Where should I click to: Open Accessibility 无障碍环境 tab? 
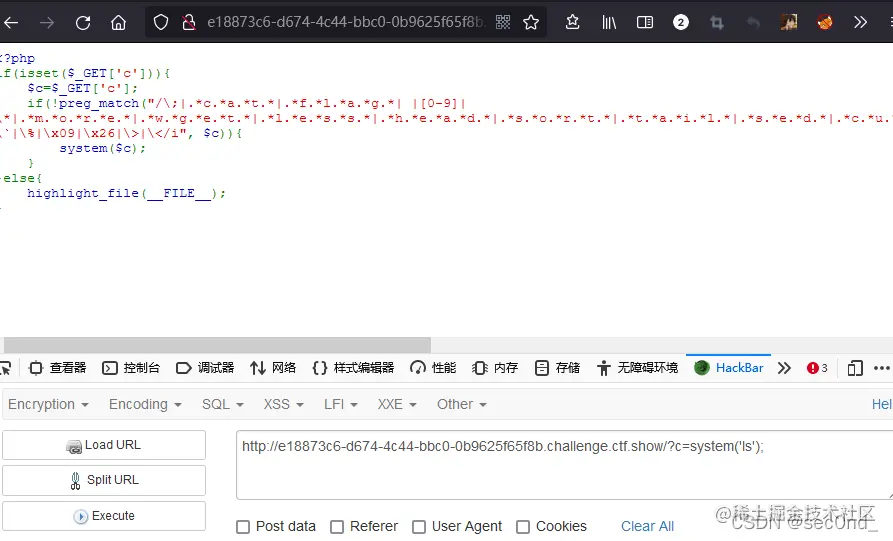click(x=637, y=368)
